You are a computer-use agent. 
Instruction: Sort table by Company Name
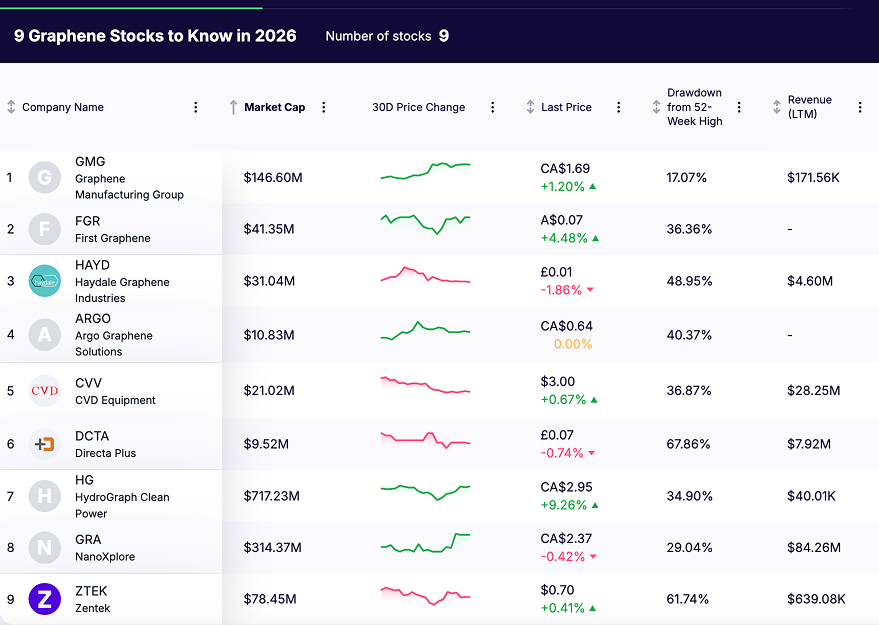point(12,108)
